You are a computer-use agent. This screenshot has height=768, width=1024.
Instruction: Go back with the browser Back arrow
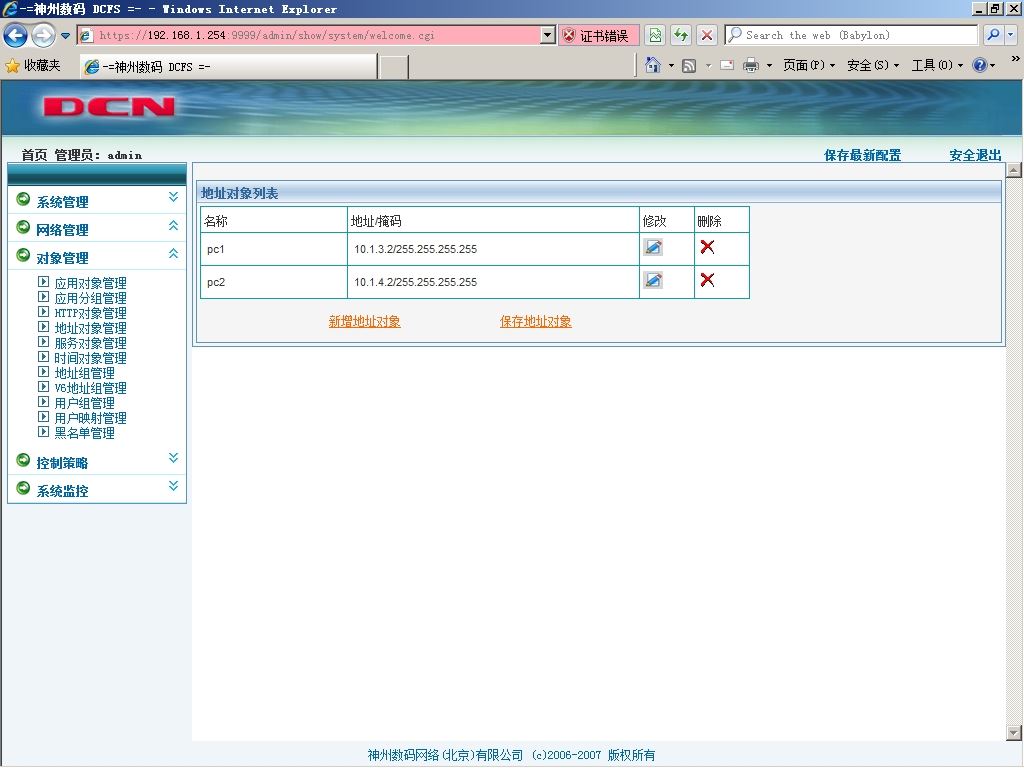tap(15, 35)
